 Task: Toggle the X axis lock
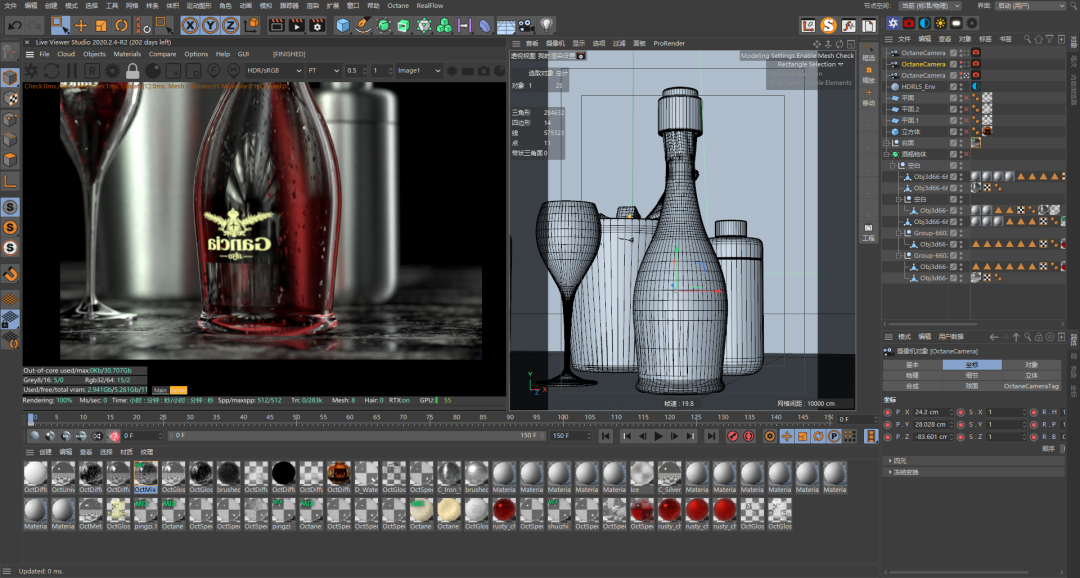click(x=190, y=26)
